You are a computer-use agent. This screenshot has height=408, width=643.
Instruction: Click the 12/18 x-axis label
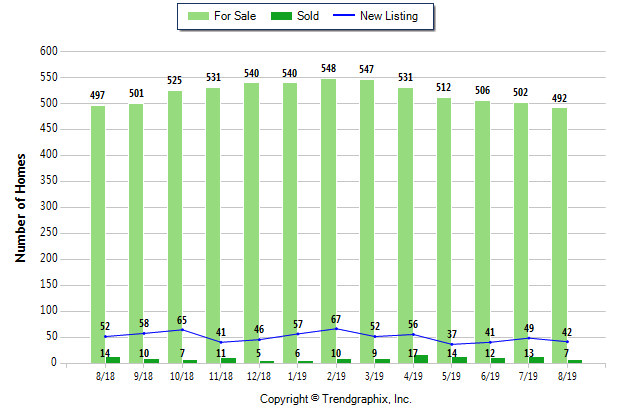click(x=258, y=376)
